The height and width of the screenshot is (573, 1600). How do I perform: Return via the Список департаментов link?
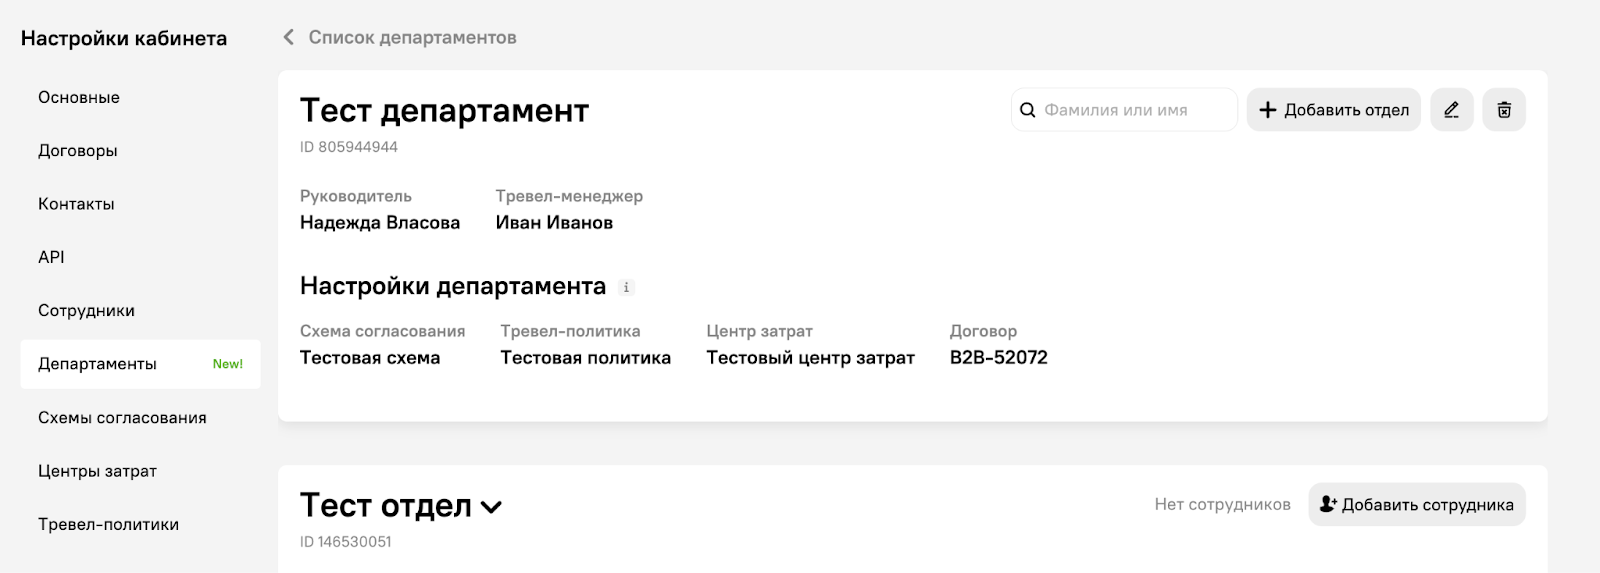[412, 37]
